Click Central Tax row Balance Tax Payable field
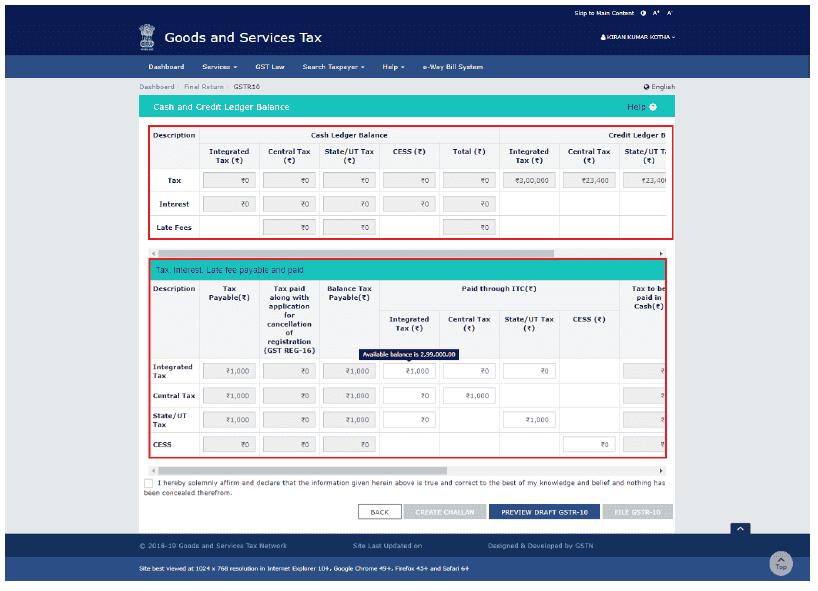 coord(349,396)
